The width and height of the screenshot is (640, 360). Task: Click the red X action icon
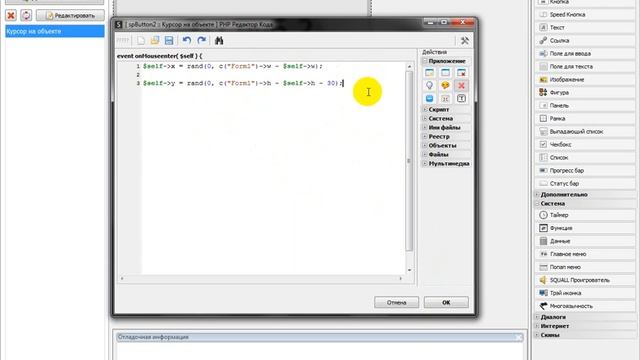tap(461, 86)
